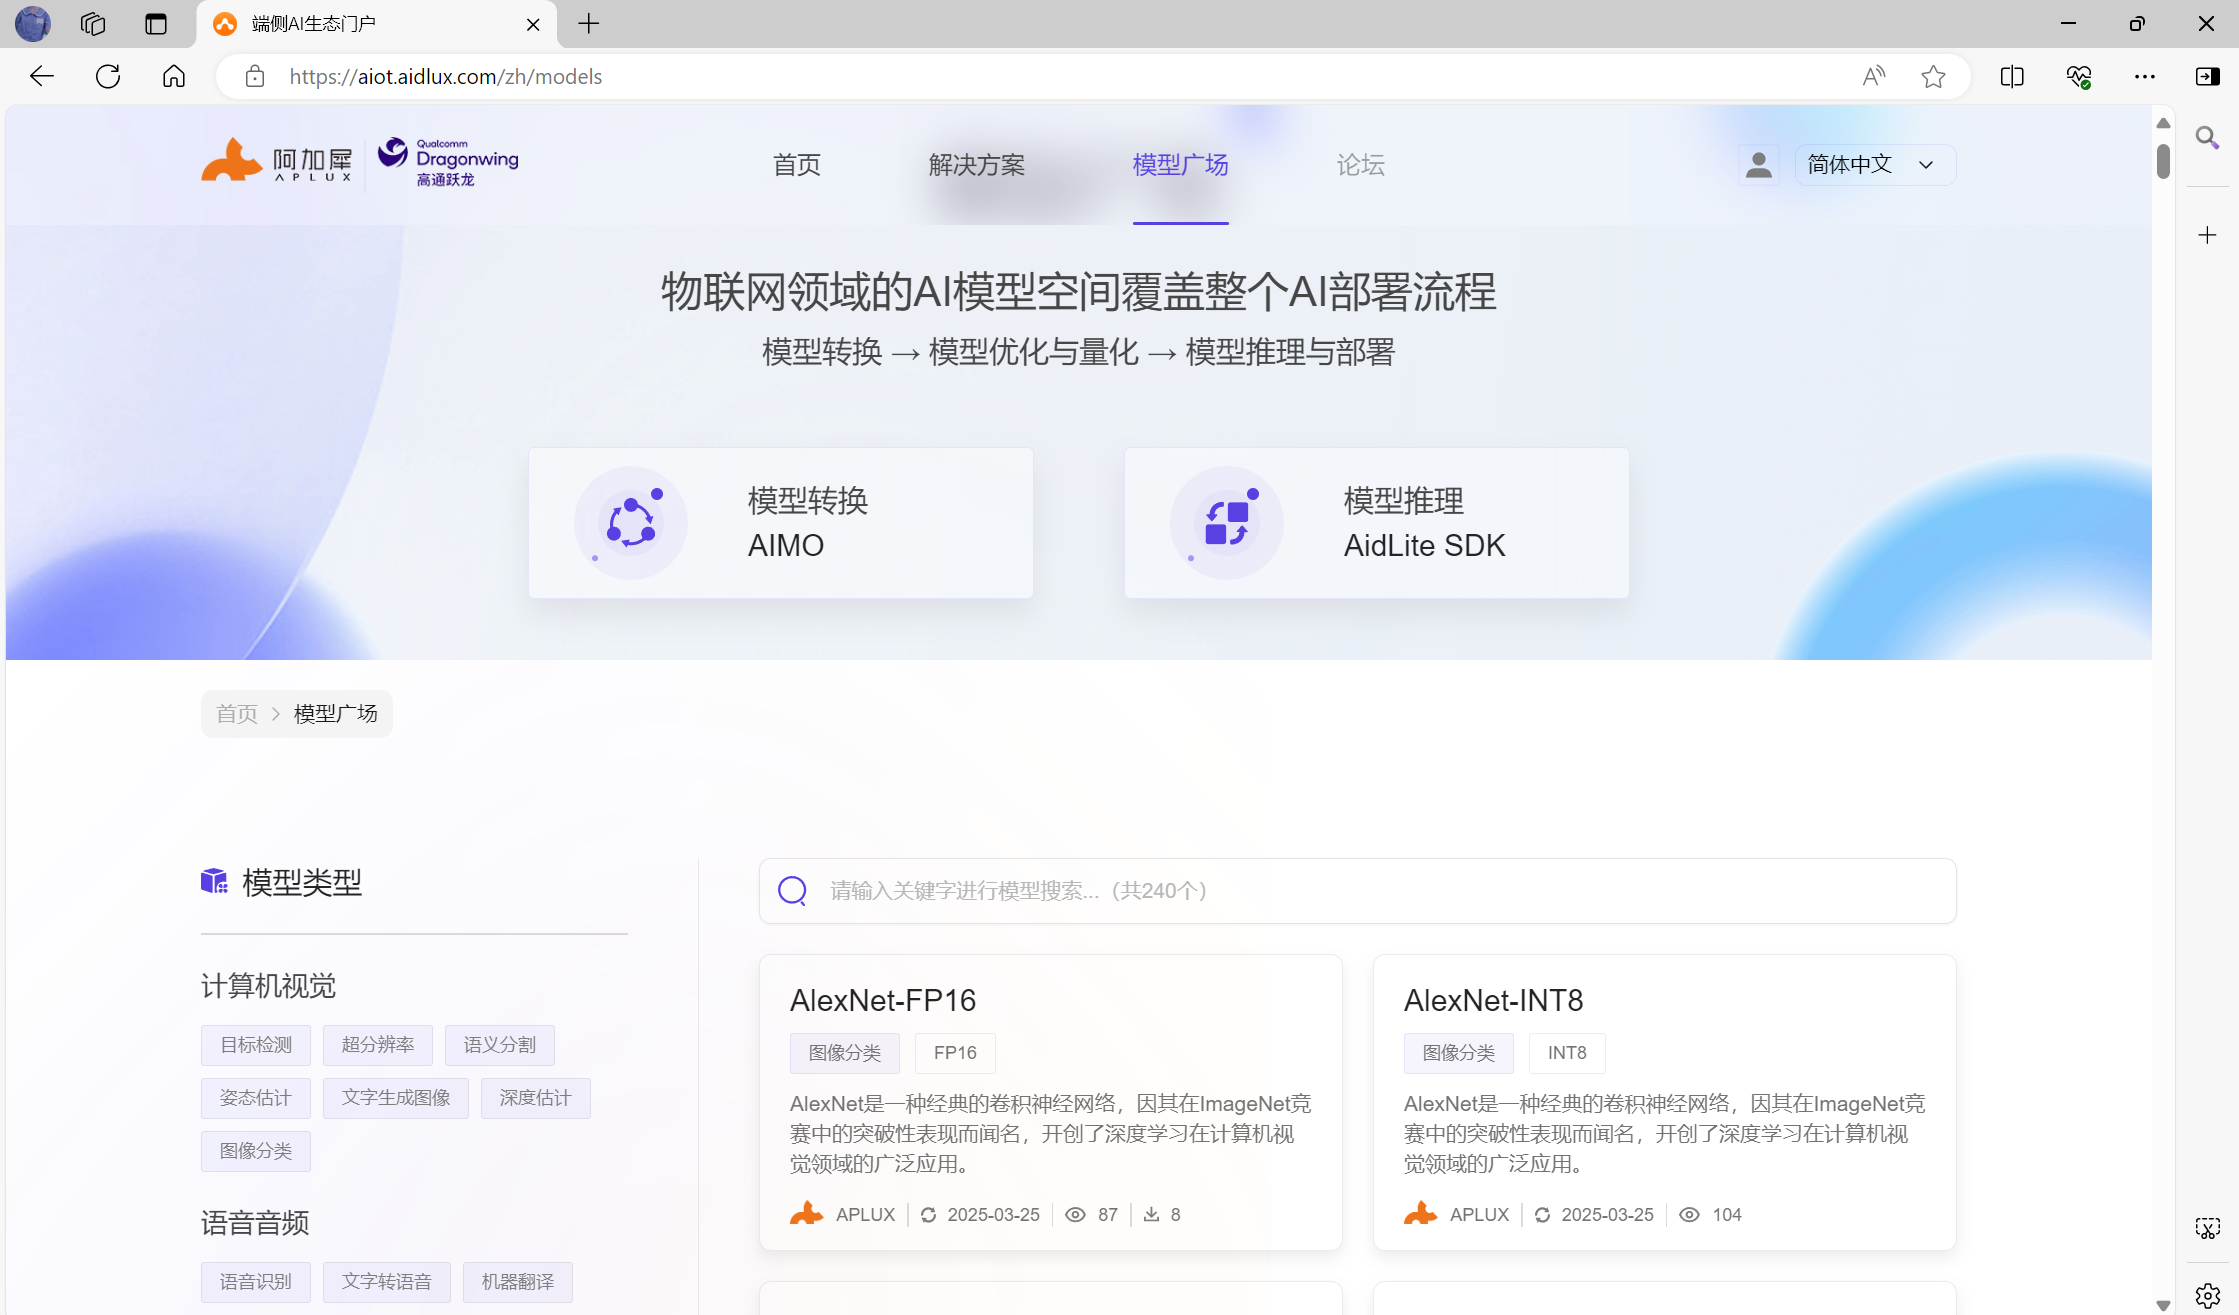
Task: Add page to favorites star icon
Action: click(1933, 77)
